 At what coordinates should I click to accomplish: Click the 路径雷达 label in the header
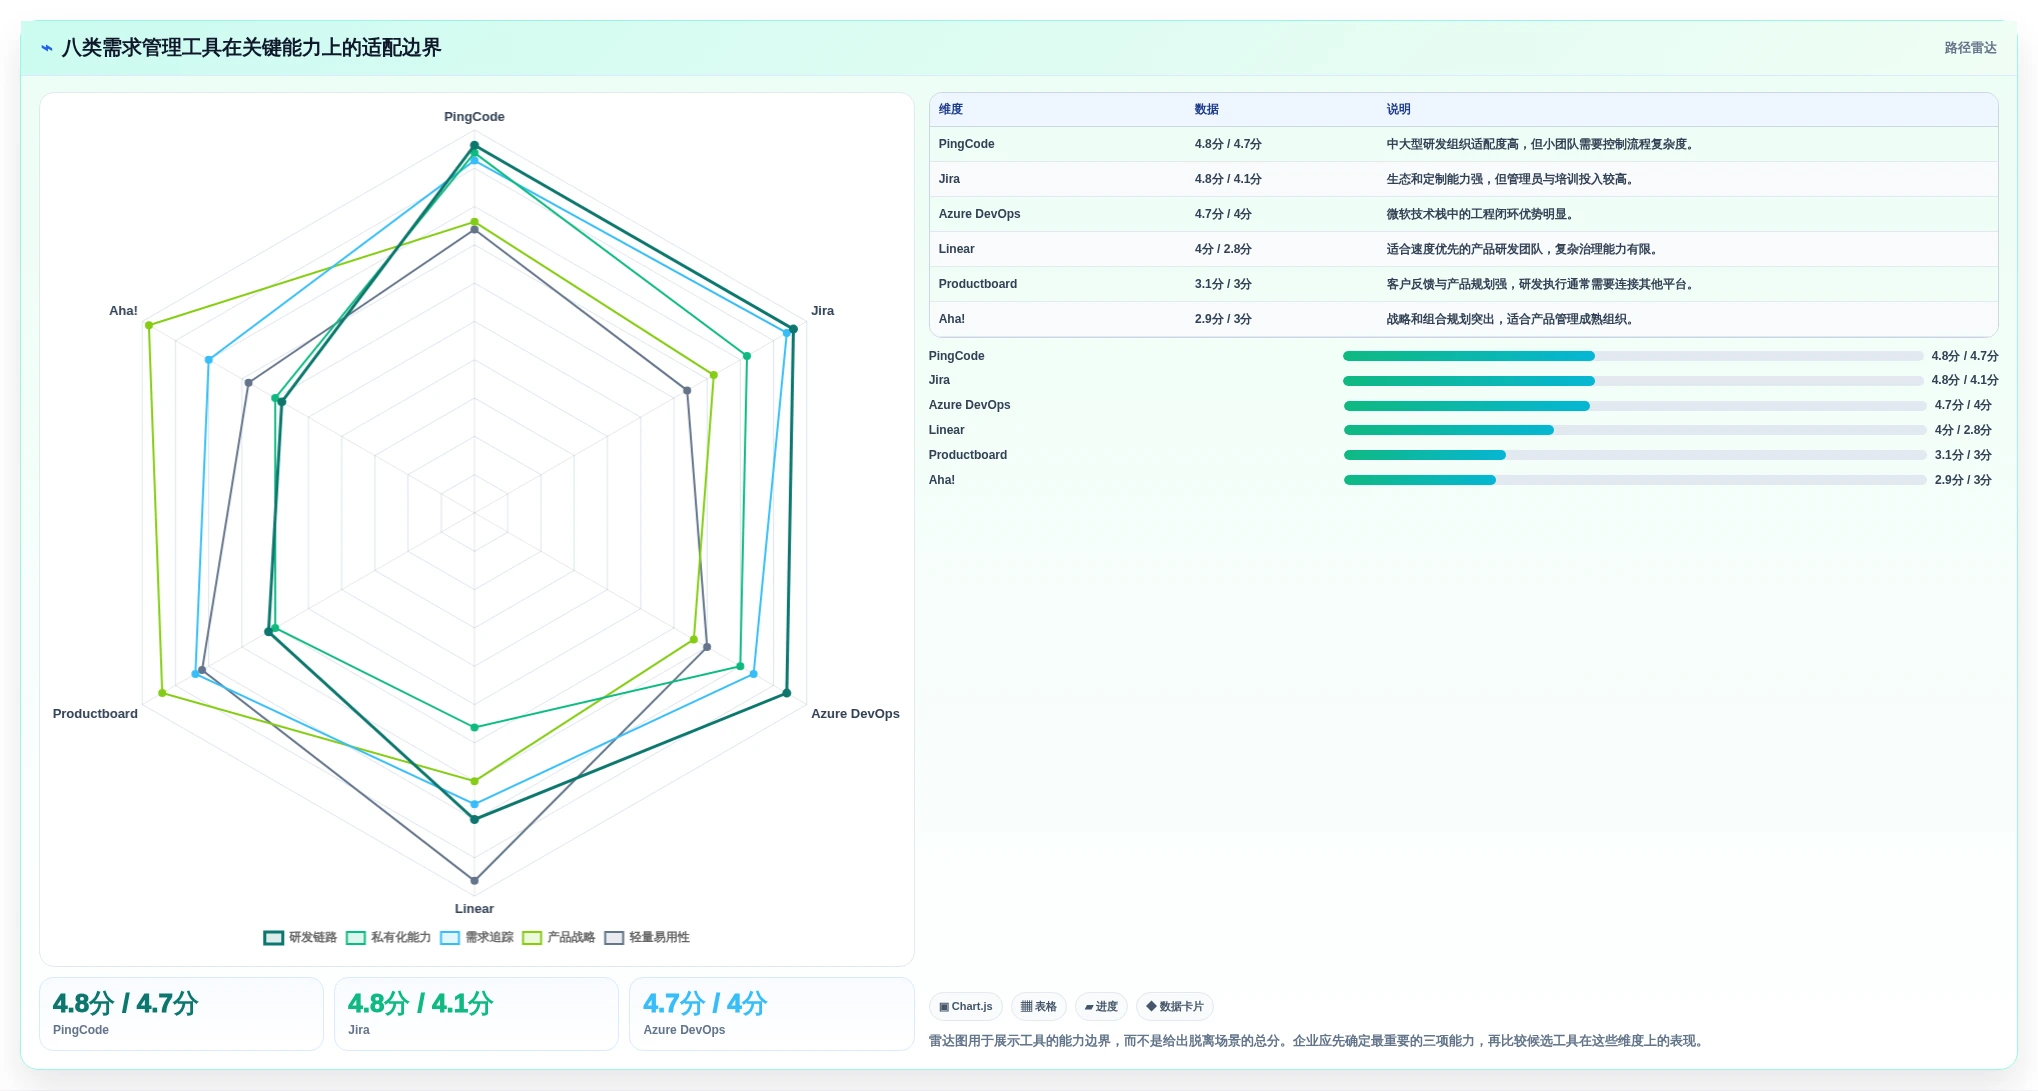click(1970, 48)
